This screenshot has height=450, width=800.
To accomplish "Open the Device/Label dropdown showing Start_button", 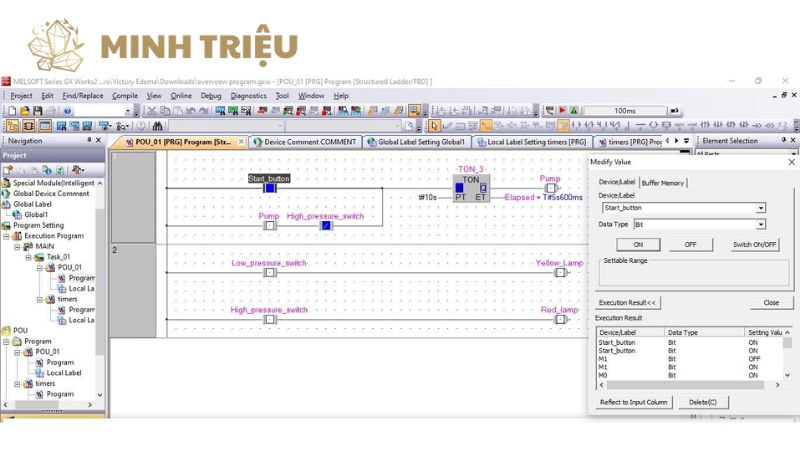I will (x=761, y=208).
